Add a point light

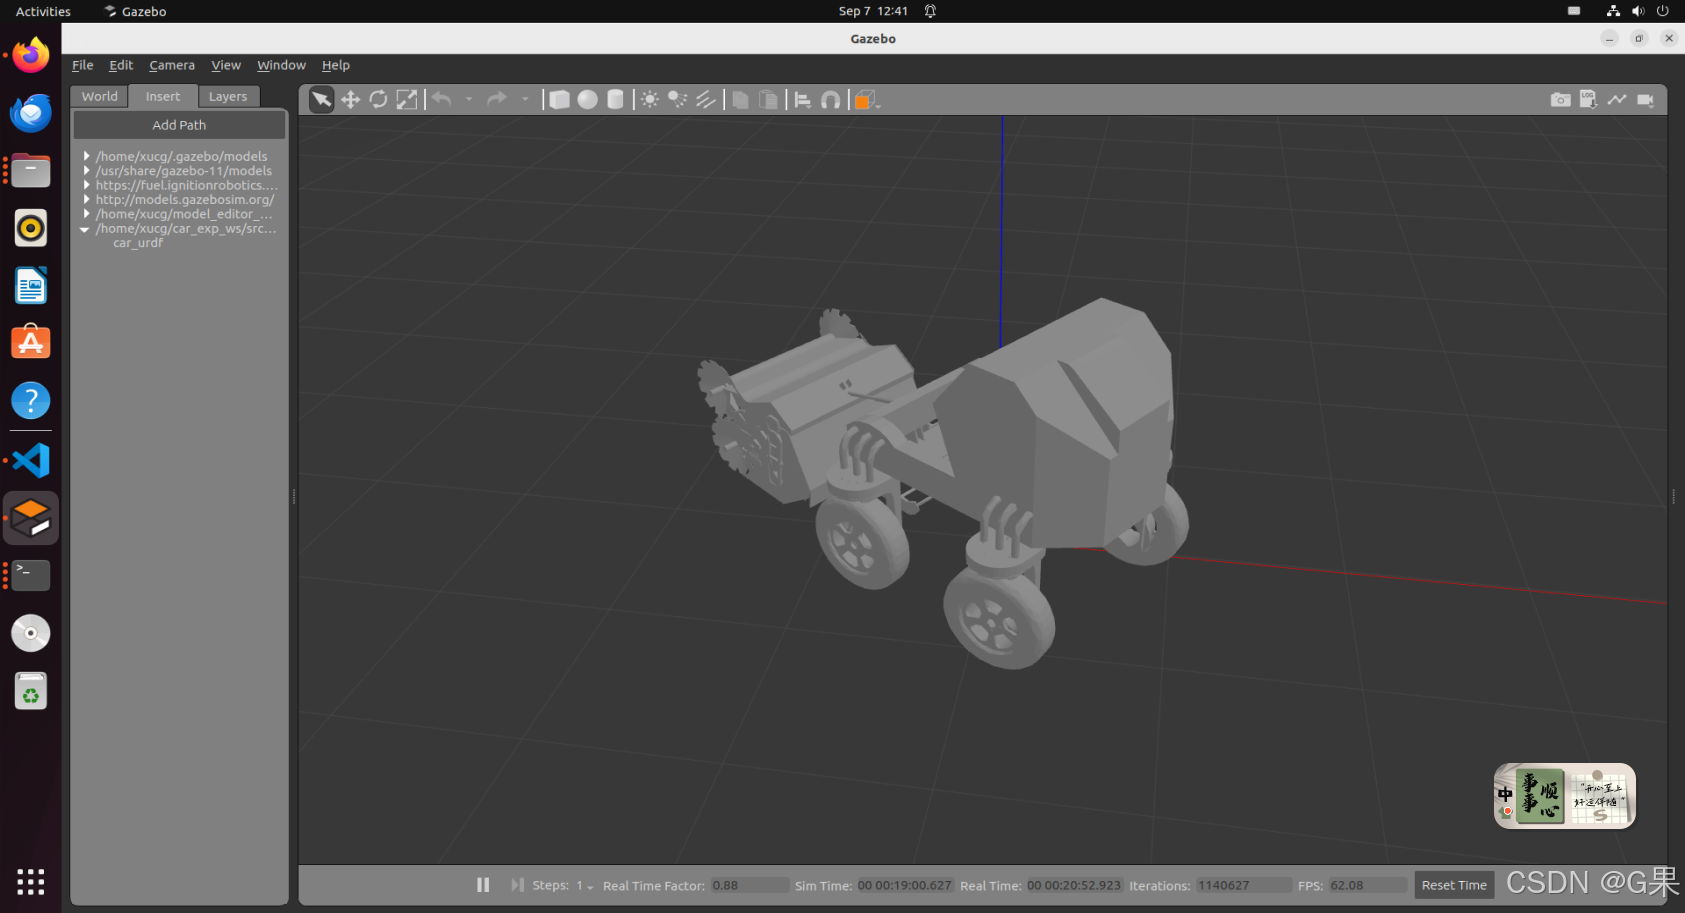coord(650,99)
